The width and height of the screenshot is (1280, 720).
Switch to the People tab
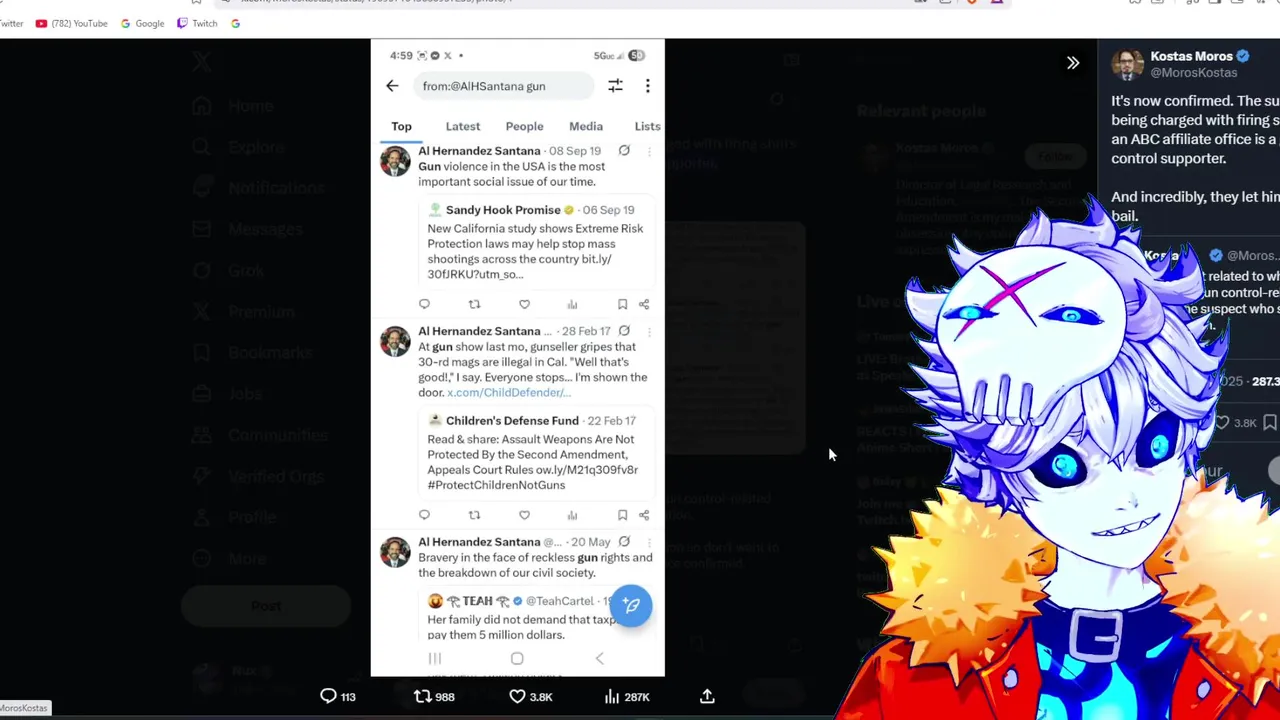coord(524,126)
